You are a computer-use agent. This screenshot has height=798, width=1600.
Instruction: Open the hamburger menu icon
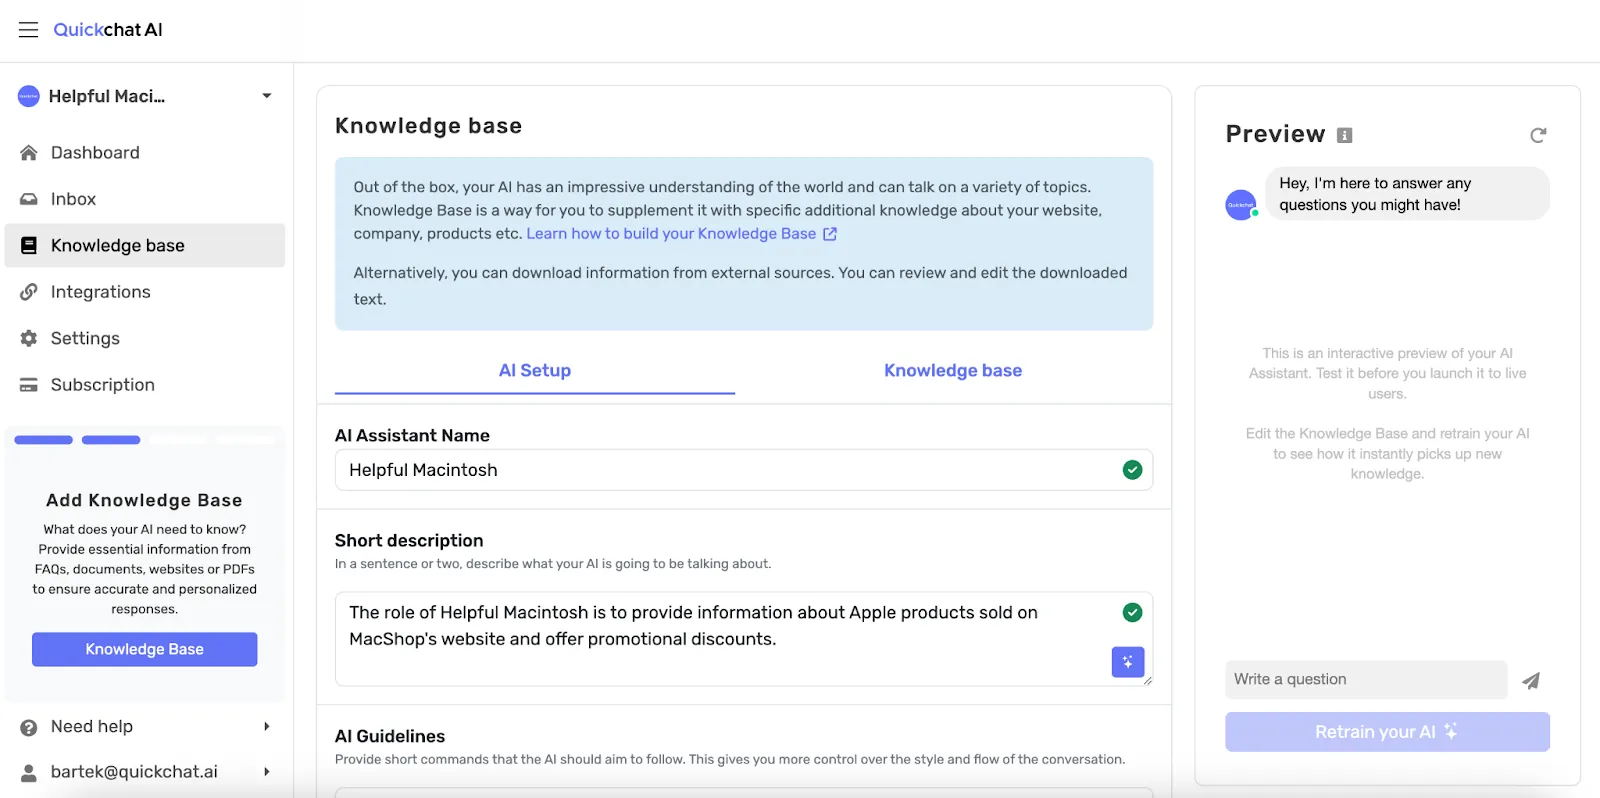pos(28,30)
